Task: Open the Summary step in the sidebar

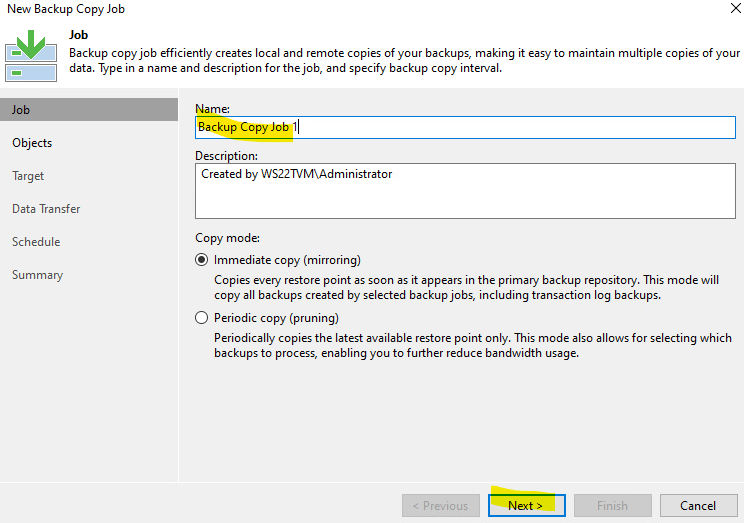Action: point(37,275)
